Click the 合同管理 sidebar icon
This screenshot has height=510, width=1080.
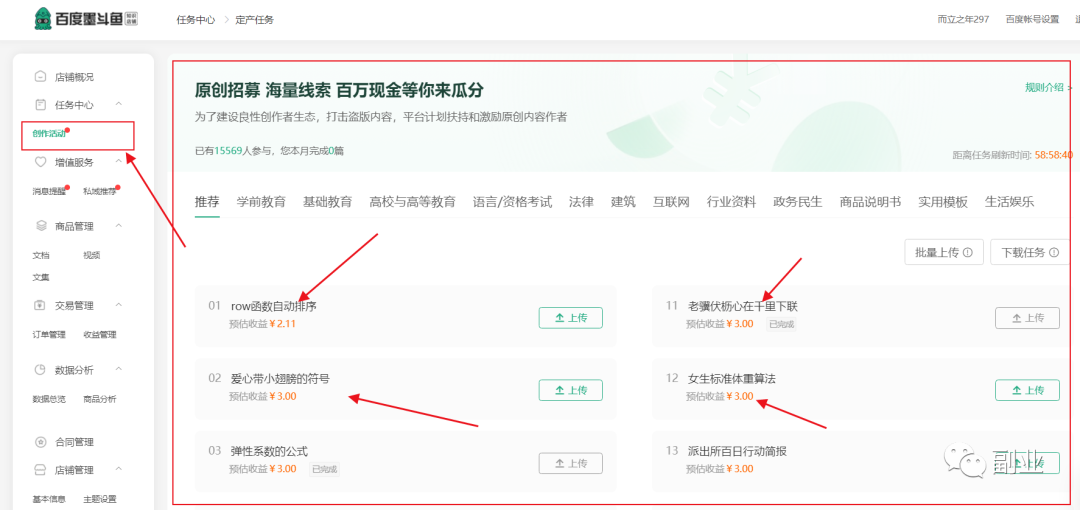click(x=41, y=442)
